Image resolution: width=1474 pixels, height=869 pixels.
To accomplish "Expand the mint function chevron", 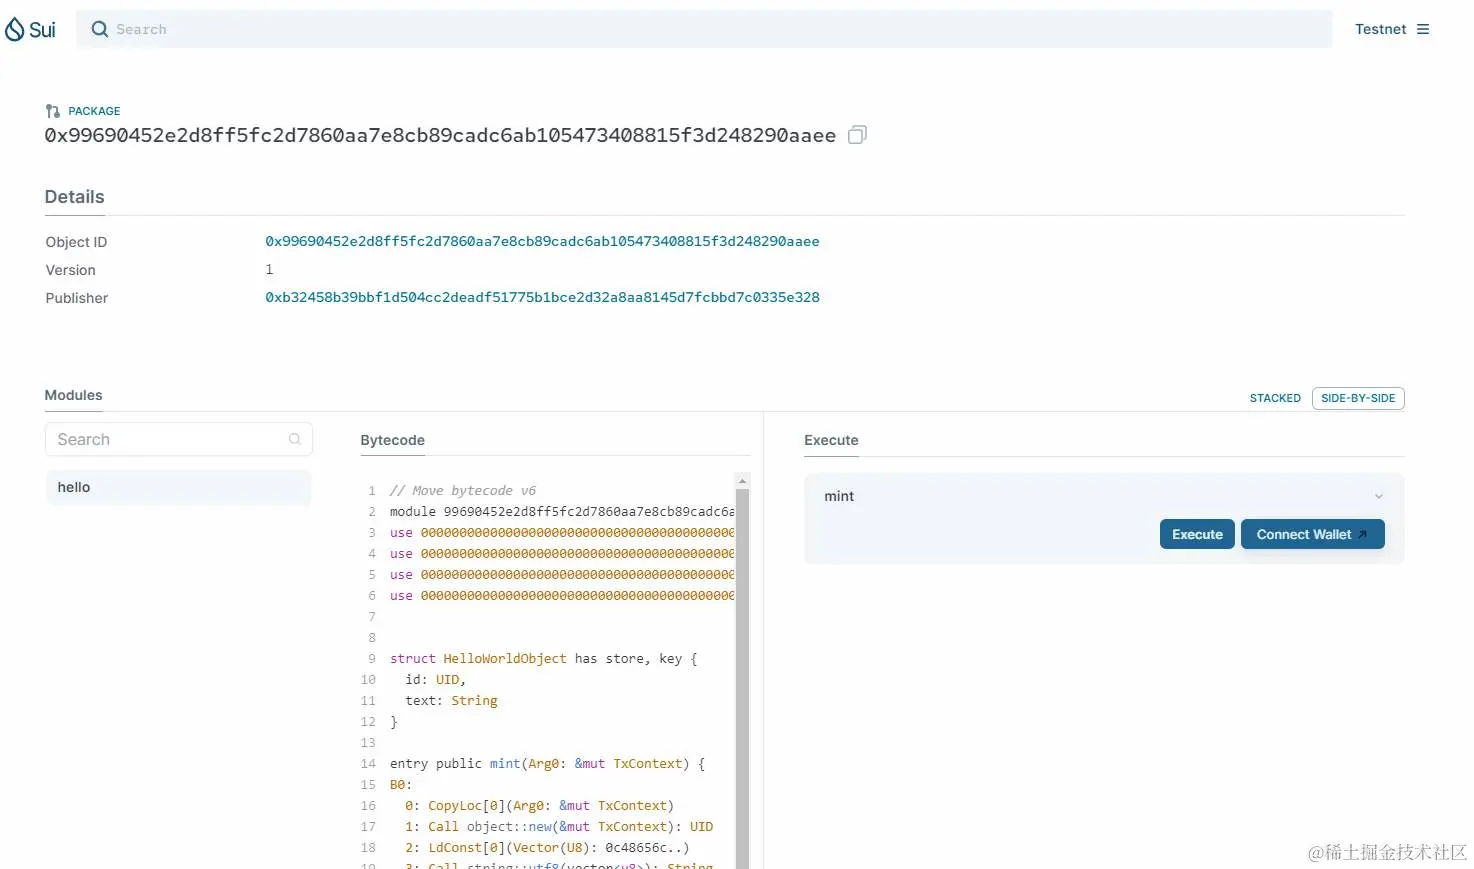I will coord(1378,497).
